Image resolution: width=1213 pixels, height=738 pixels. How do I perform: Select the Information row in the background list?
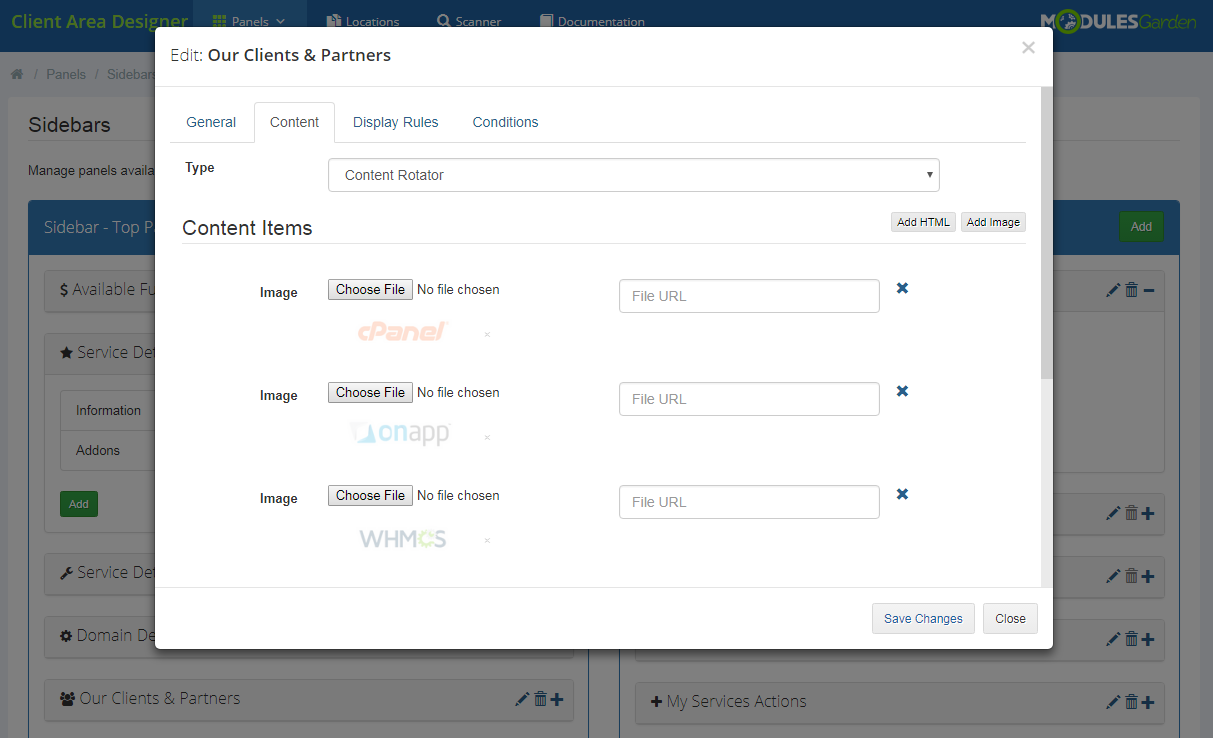(x=108, y=410)
